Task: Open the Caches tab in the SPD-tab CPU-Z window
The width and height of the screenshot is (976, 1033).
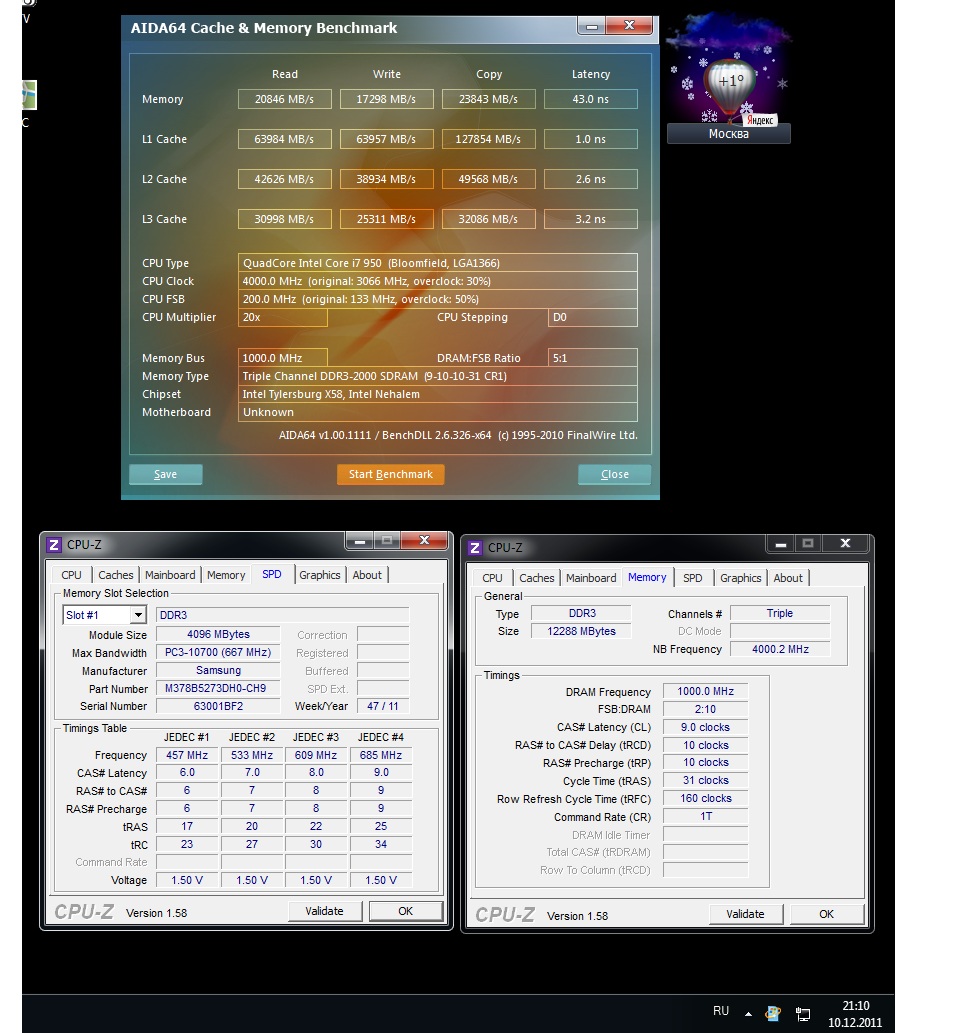Action: pyautogui.click(x=115, y=575)
